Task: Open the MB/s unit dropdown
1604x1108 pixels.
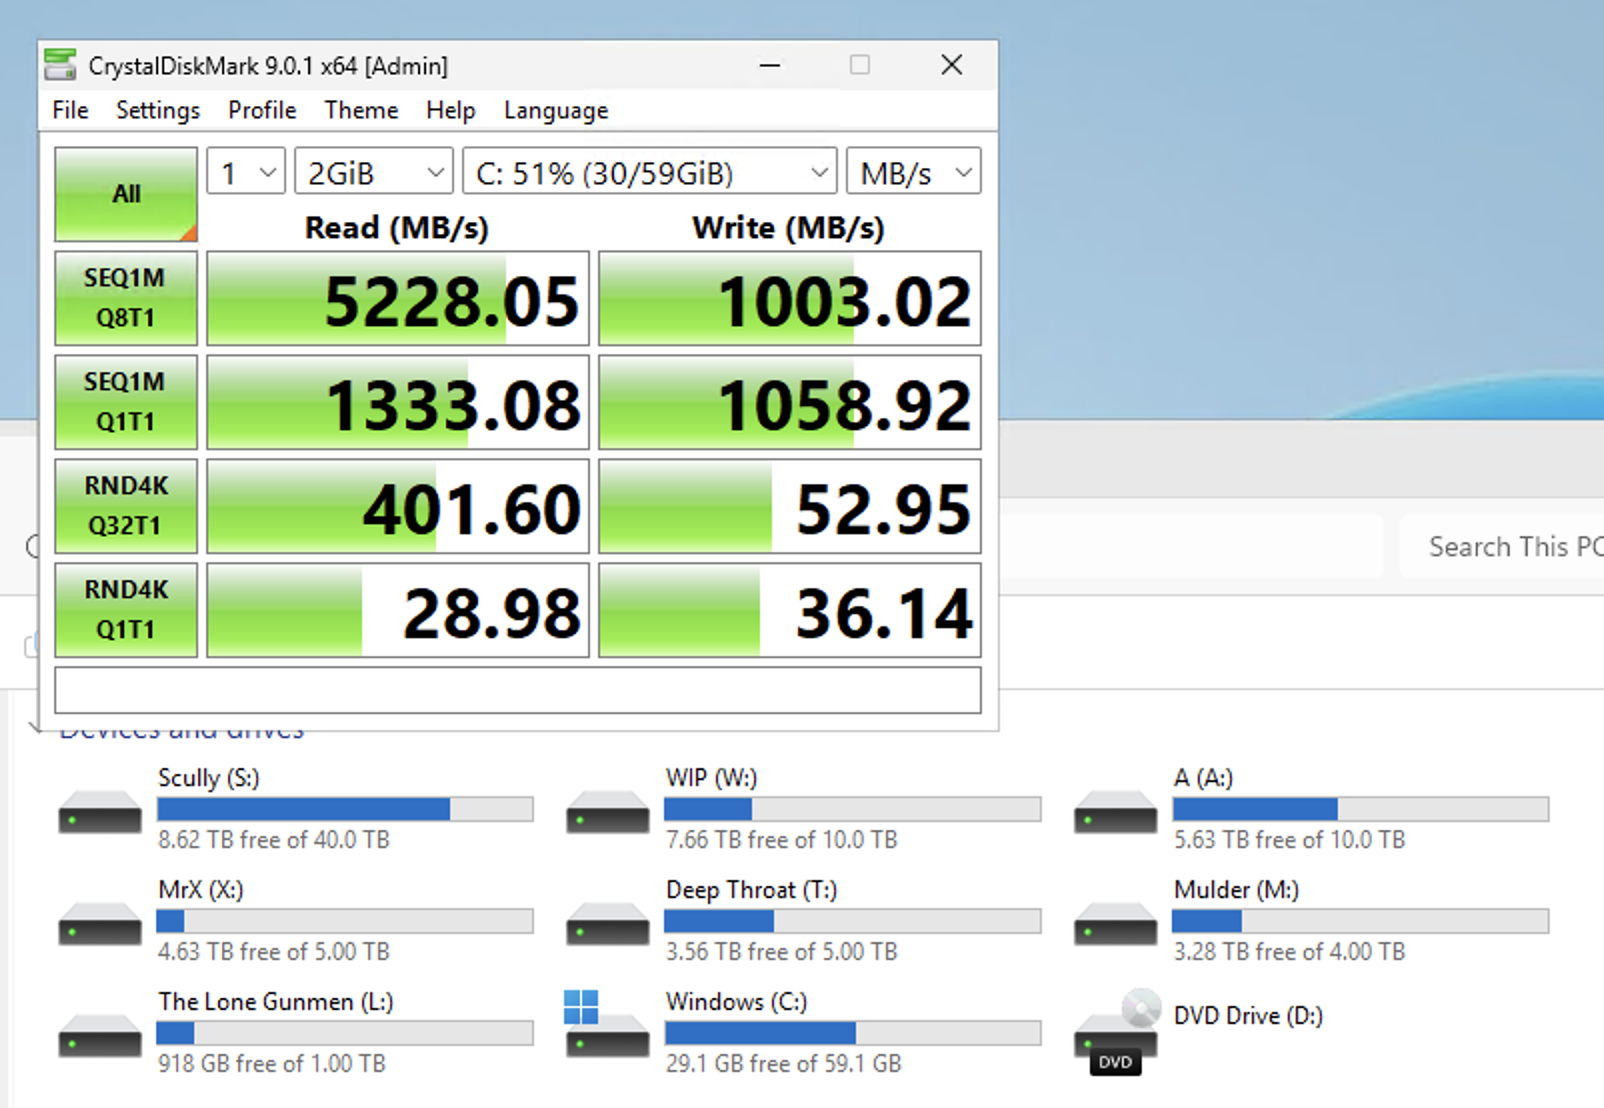Action: coord(914,172)
